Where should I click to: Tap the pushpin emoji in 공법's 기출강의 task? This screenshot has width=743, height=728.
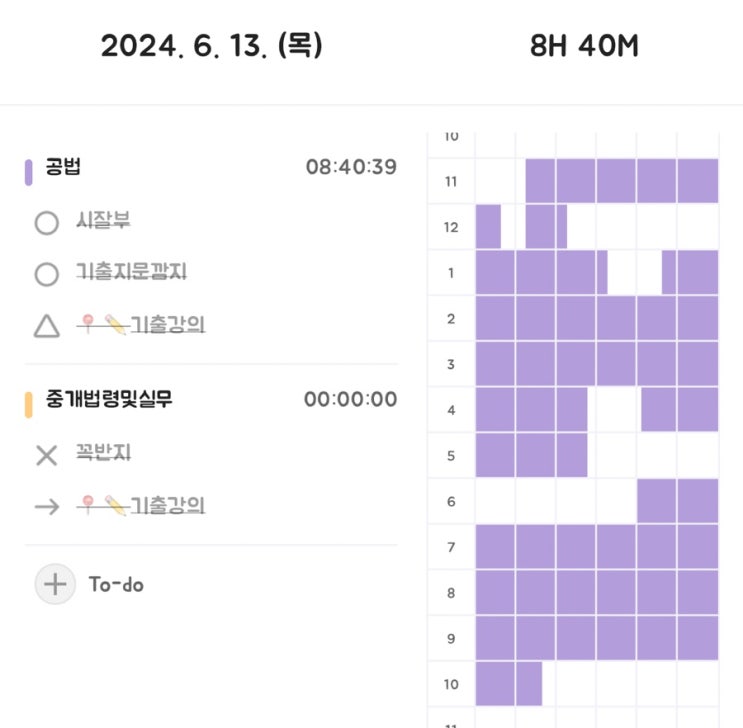tap(88, 324)
